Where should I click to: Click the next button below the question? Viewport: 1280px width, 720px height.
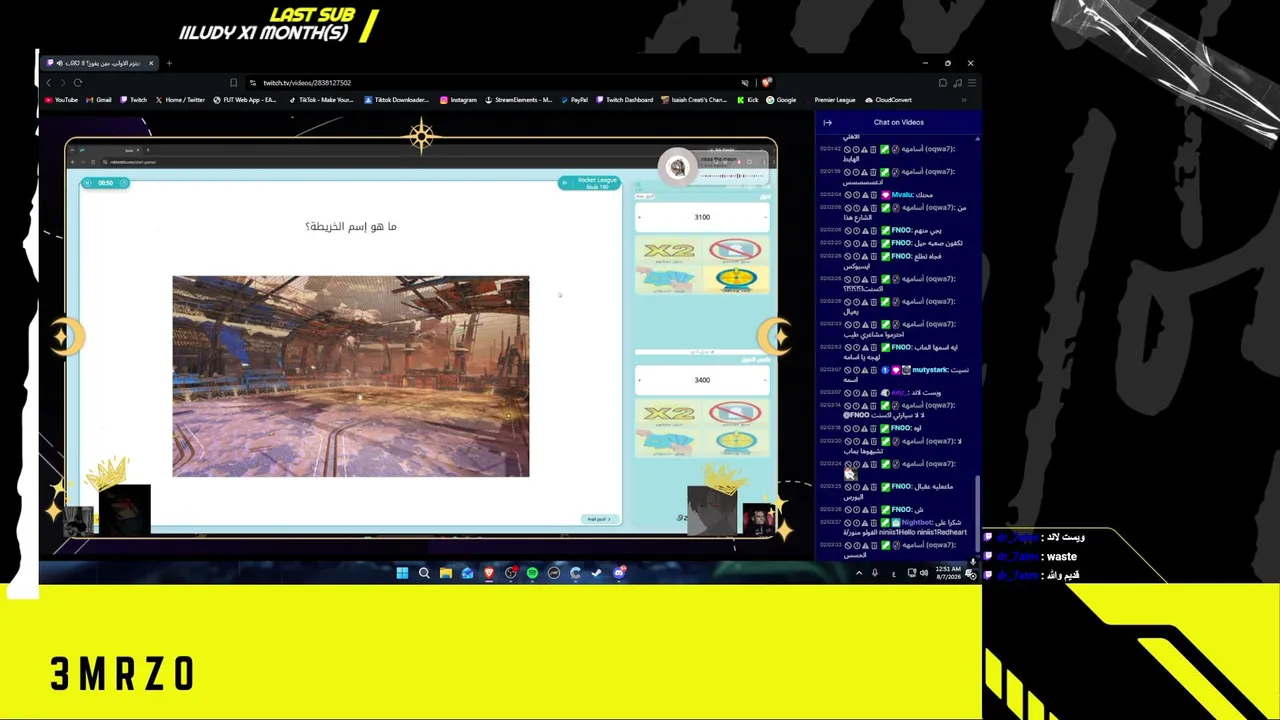tap(599, 519)
